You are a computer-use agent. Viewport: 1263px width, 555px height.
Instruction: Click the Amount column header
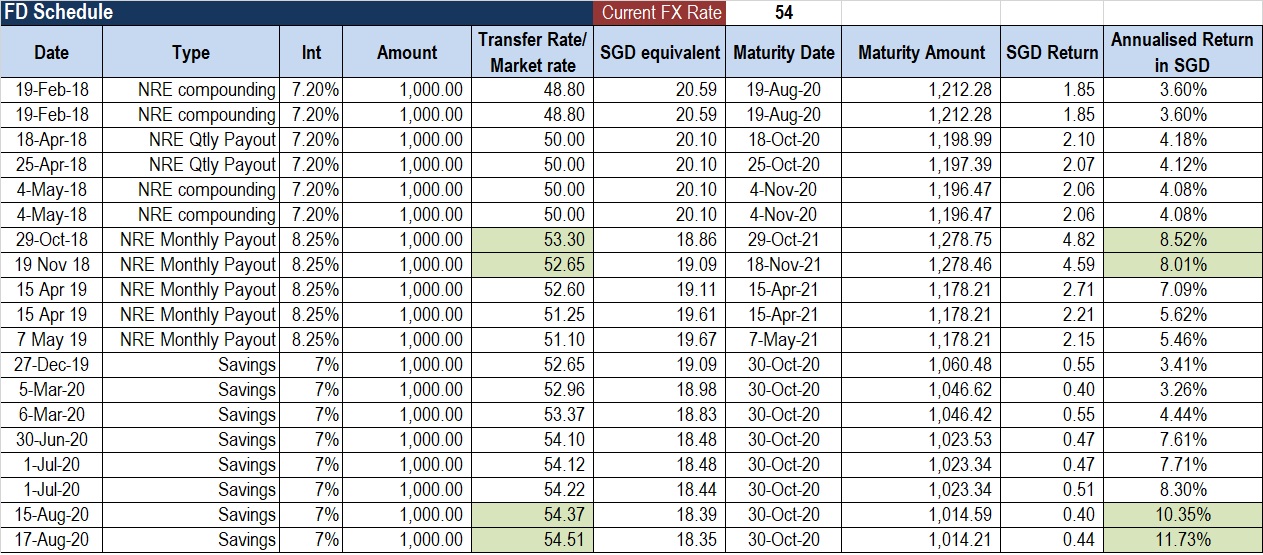coord(407,52)
